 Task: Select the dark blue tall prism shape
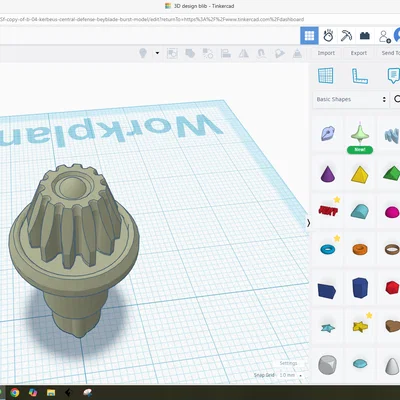360,288
